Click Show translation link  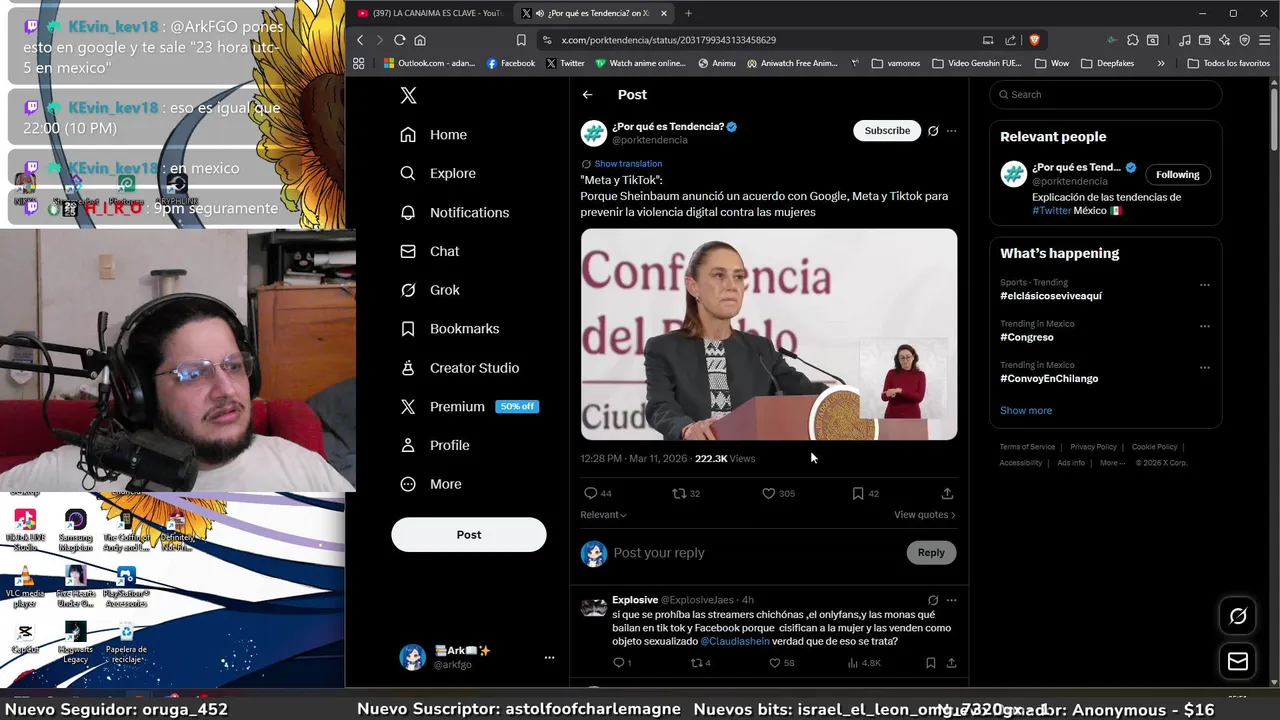pos(628,164)
